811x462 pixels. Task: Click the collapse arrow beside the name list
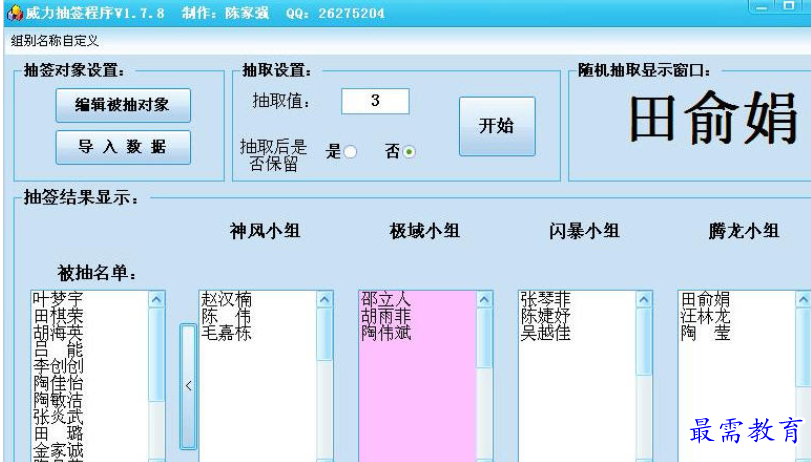(x=188, y=386)
